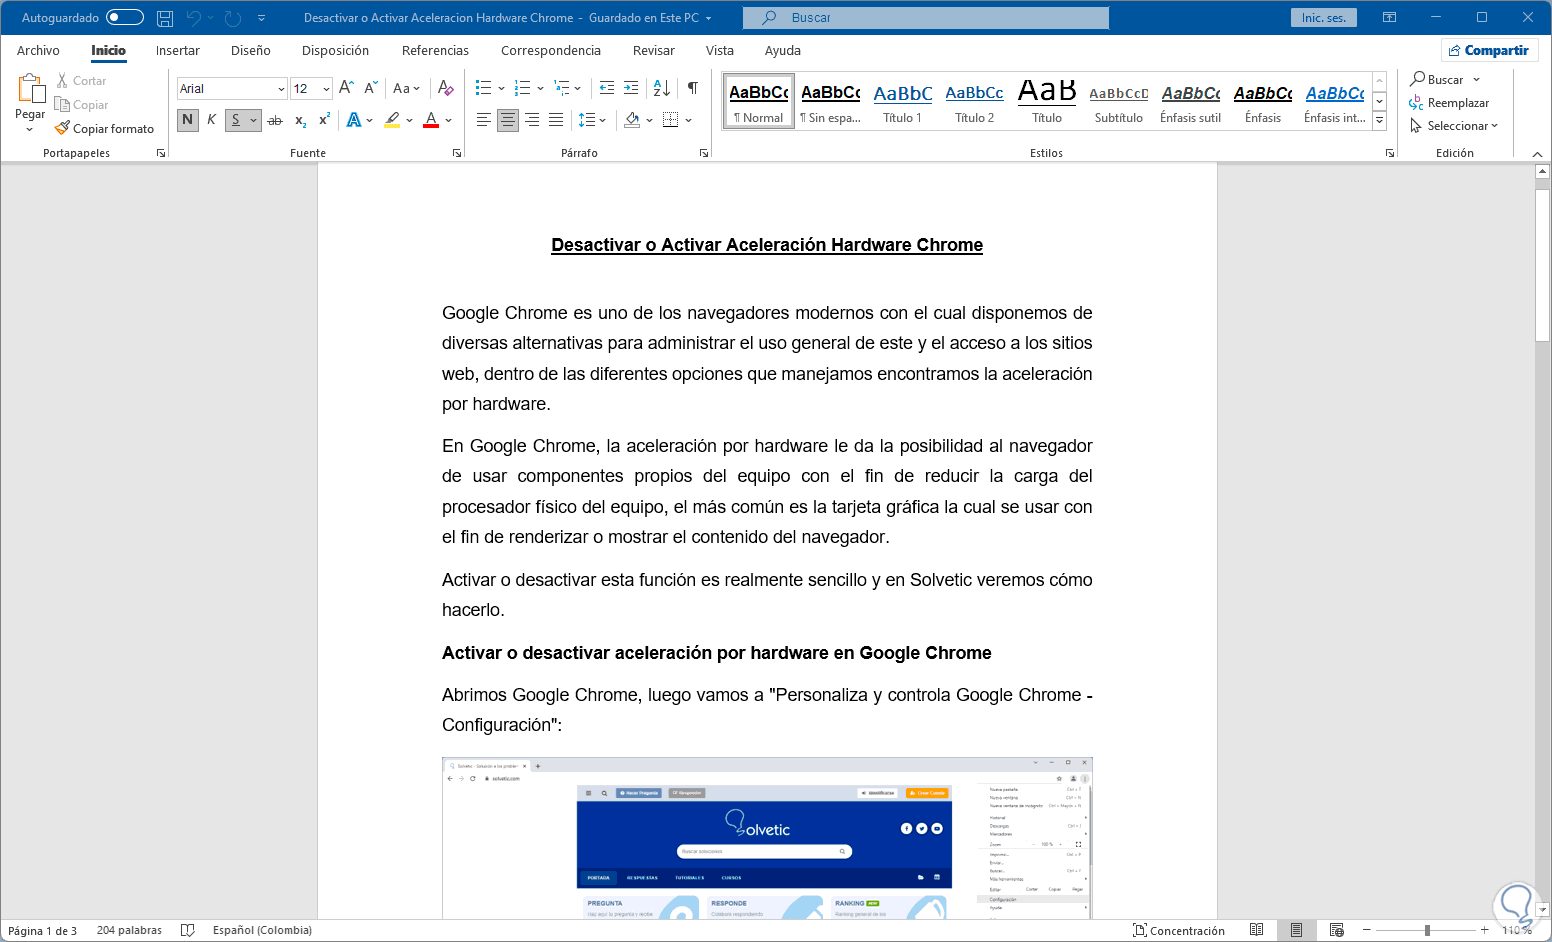Viewport: 1552px width, 942px height.
Task: Open the Arial font name dropdown
Action: click(x=281, y=89)
